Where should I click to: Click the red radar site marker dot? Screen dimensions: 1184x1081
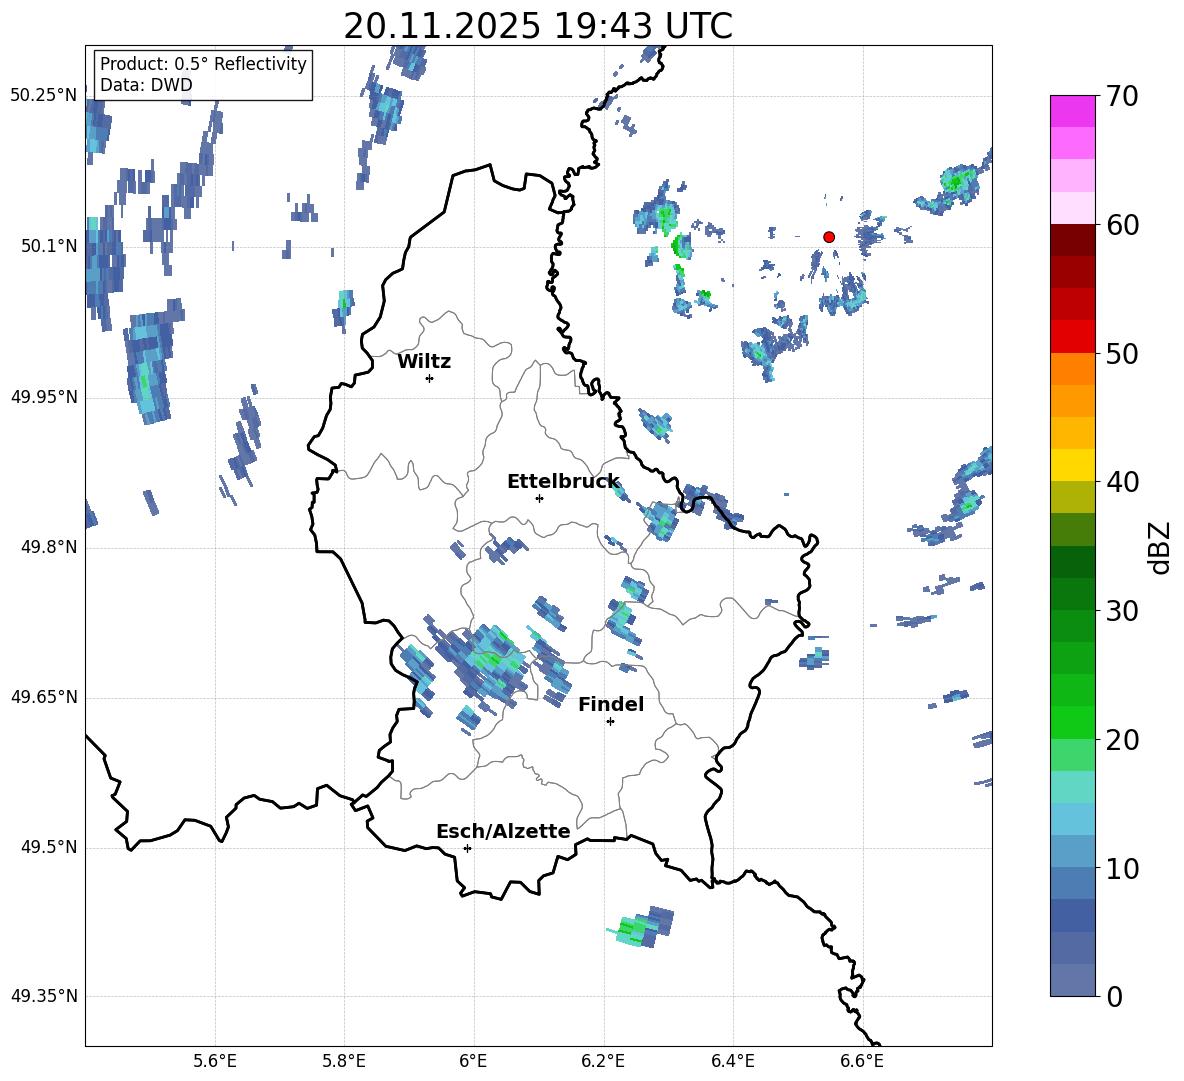[829, 237]
